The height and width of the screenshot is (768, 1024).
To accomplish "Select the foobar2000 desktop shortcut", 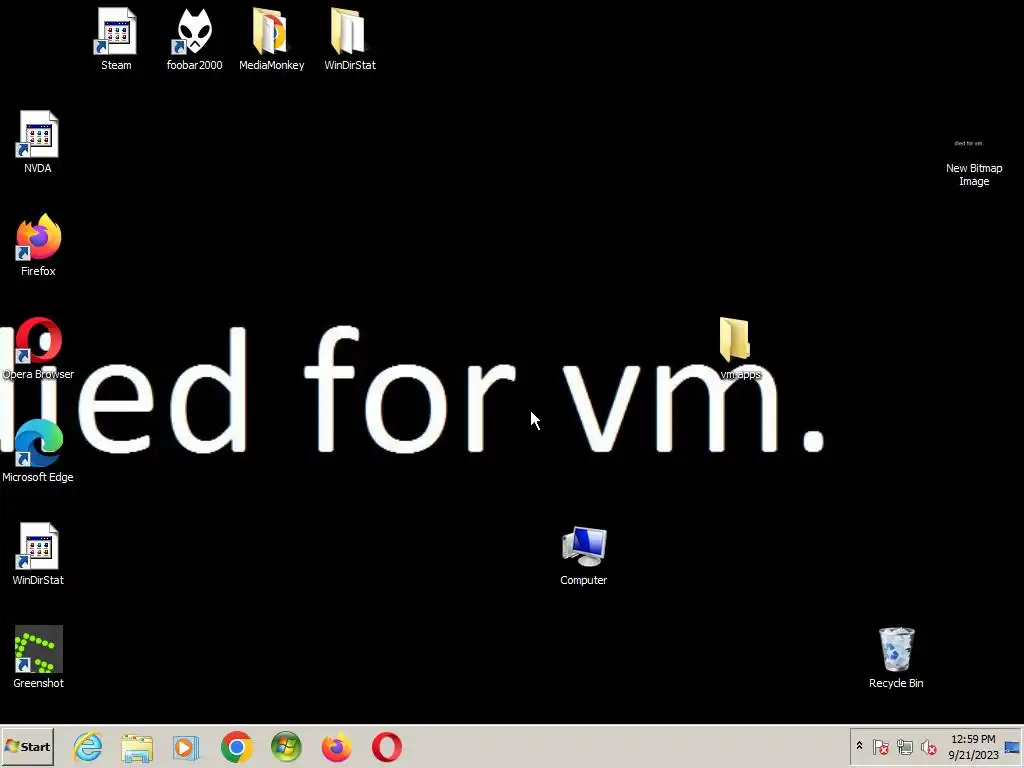I will click(194, 39).
